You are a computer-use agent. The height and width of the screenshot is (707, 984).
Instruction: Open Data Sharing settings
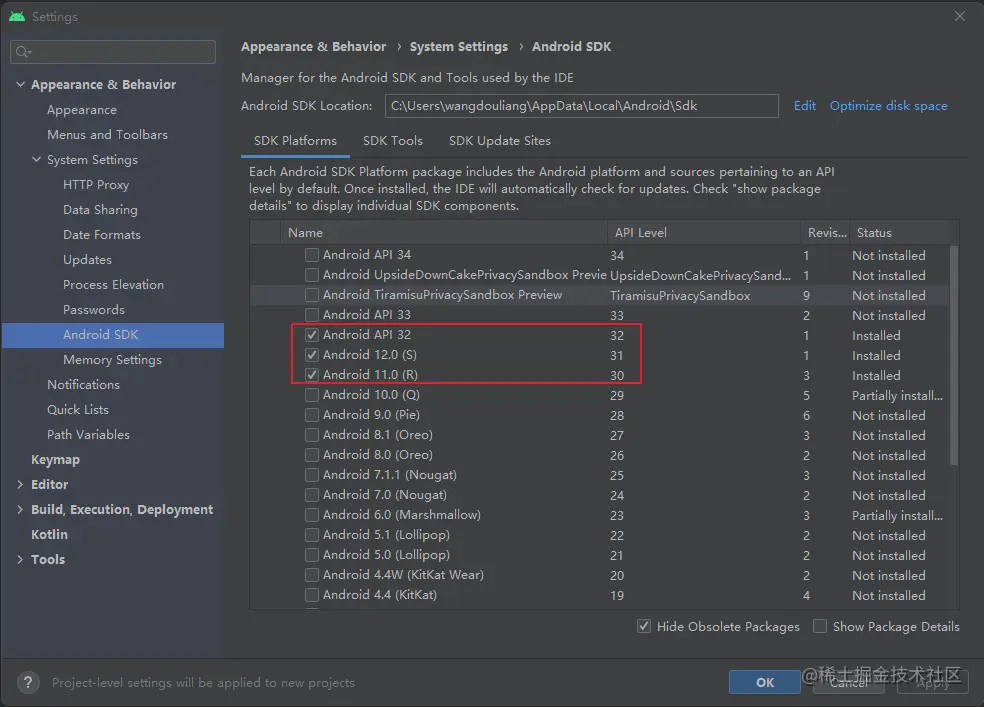[x=100, y=210]
